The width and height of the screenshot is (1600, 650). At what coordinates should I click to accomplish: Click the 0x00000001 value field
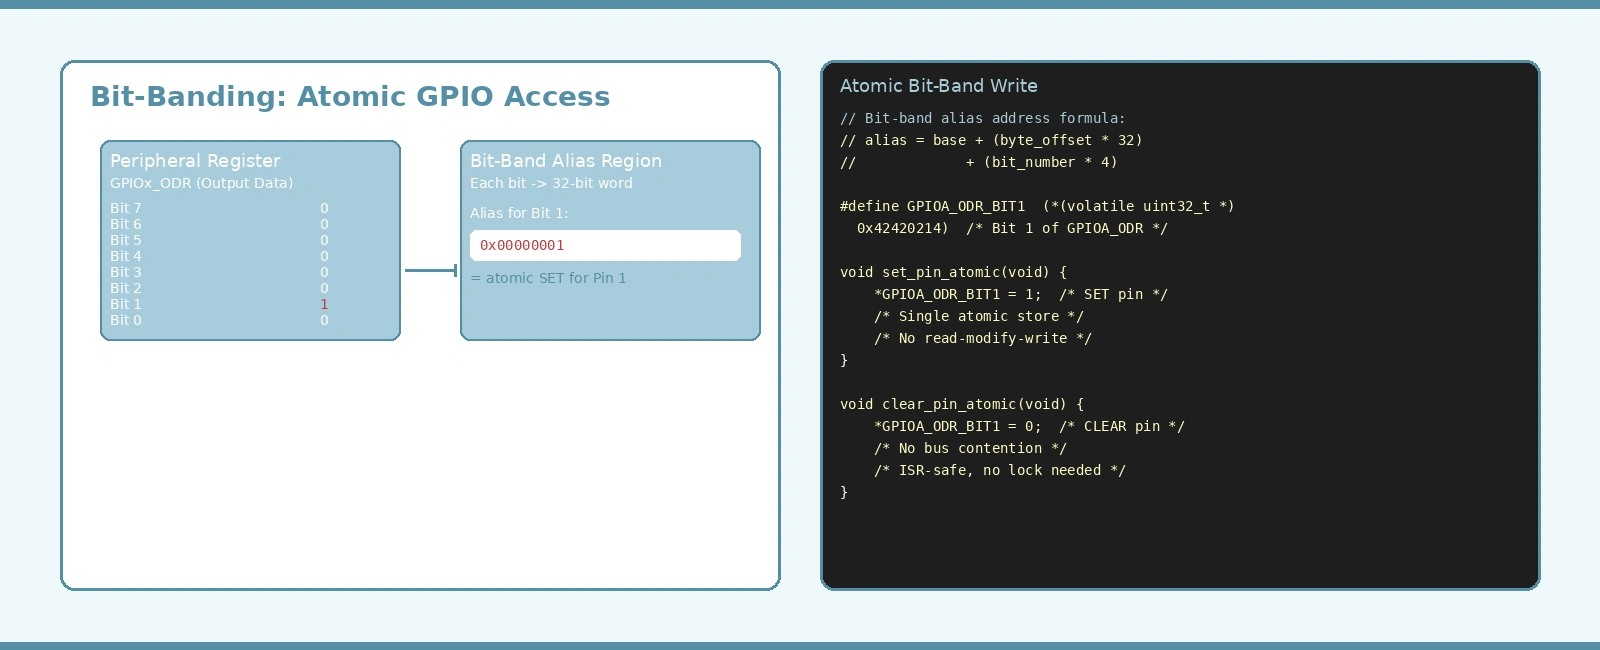click(x=606, y=246)
